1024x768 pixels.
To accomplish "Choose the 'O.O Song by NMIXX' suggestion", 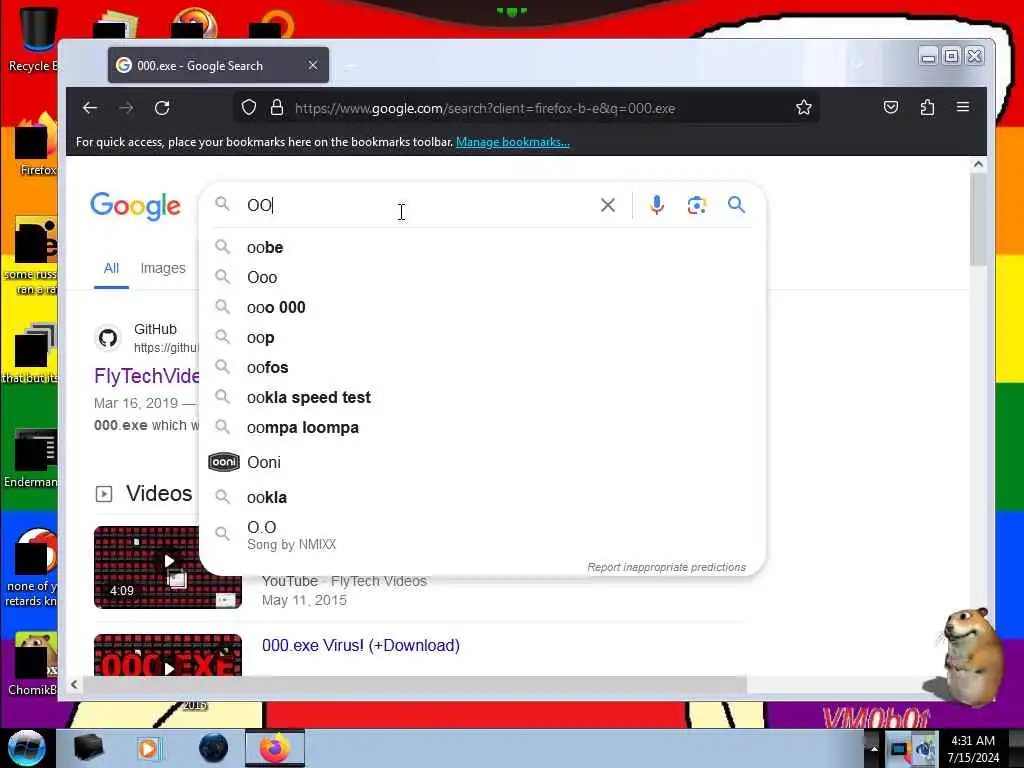I will (483, 535).
